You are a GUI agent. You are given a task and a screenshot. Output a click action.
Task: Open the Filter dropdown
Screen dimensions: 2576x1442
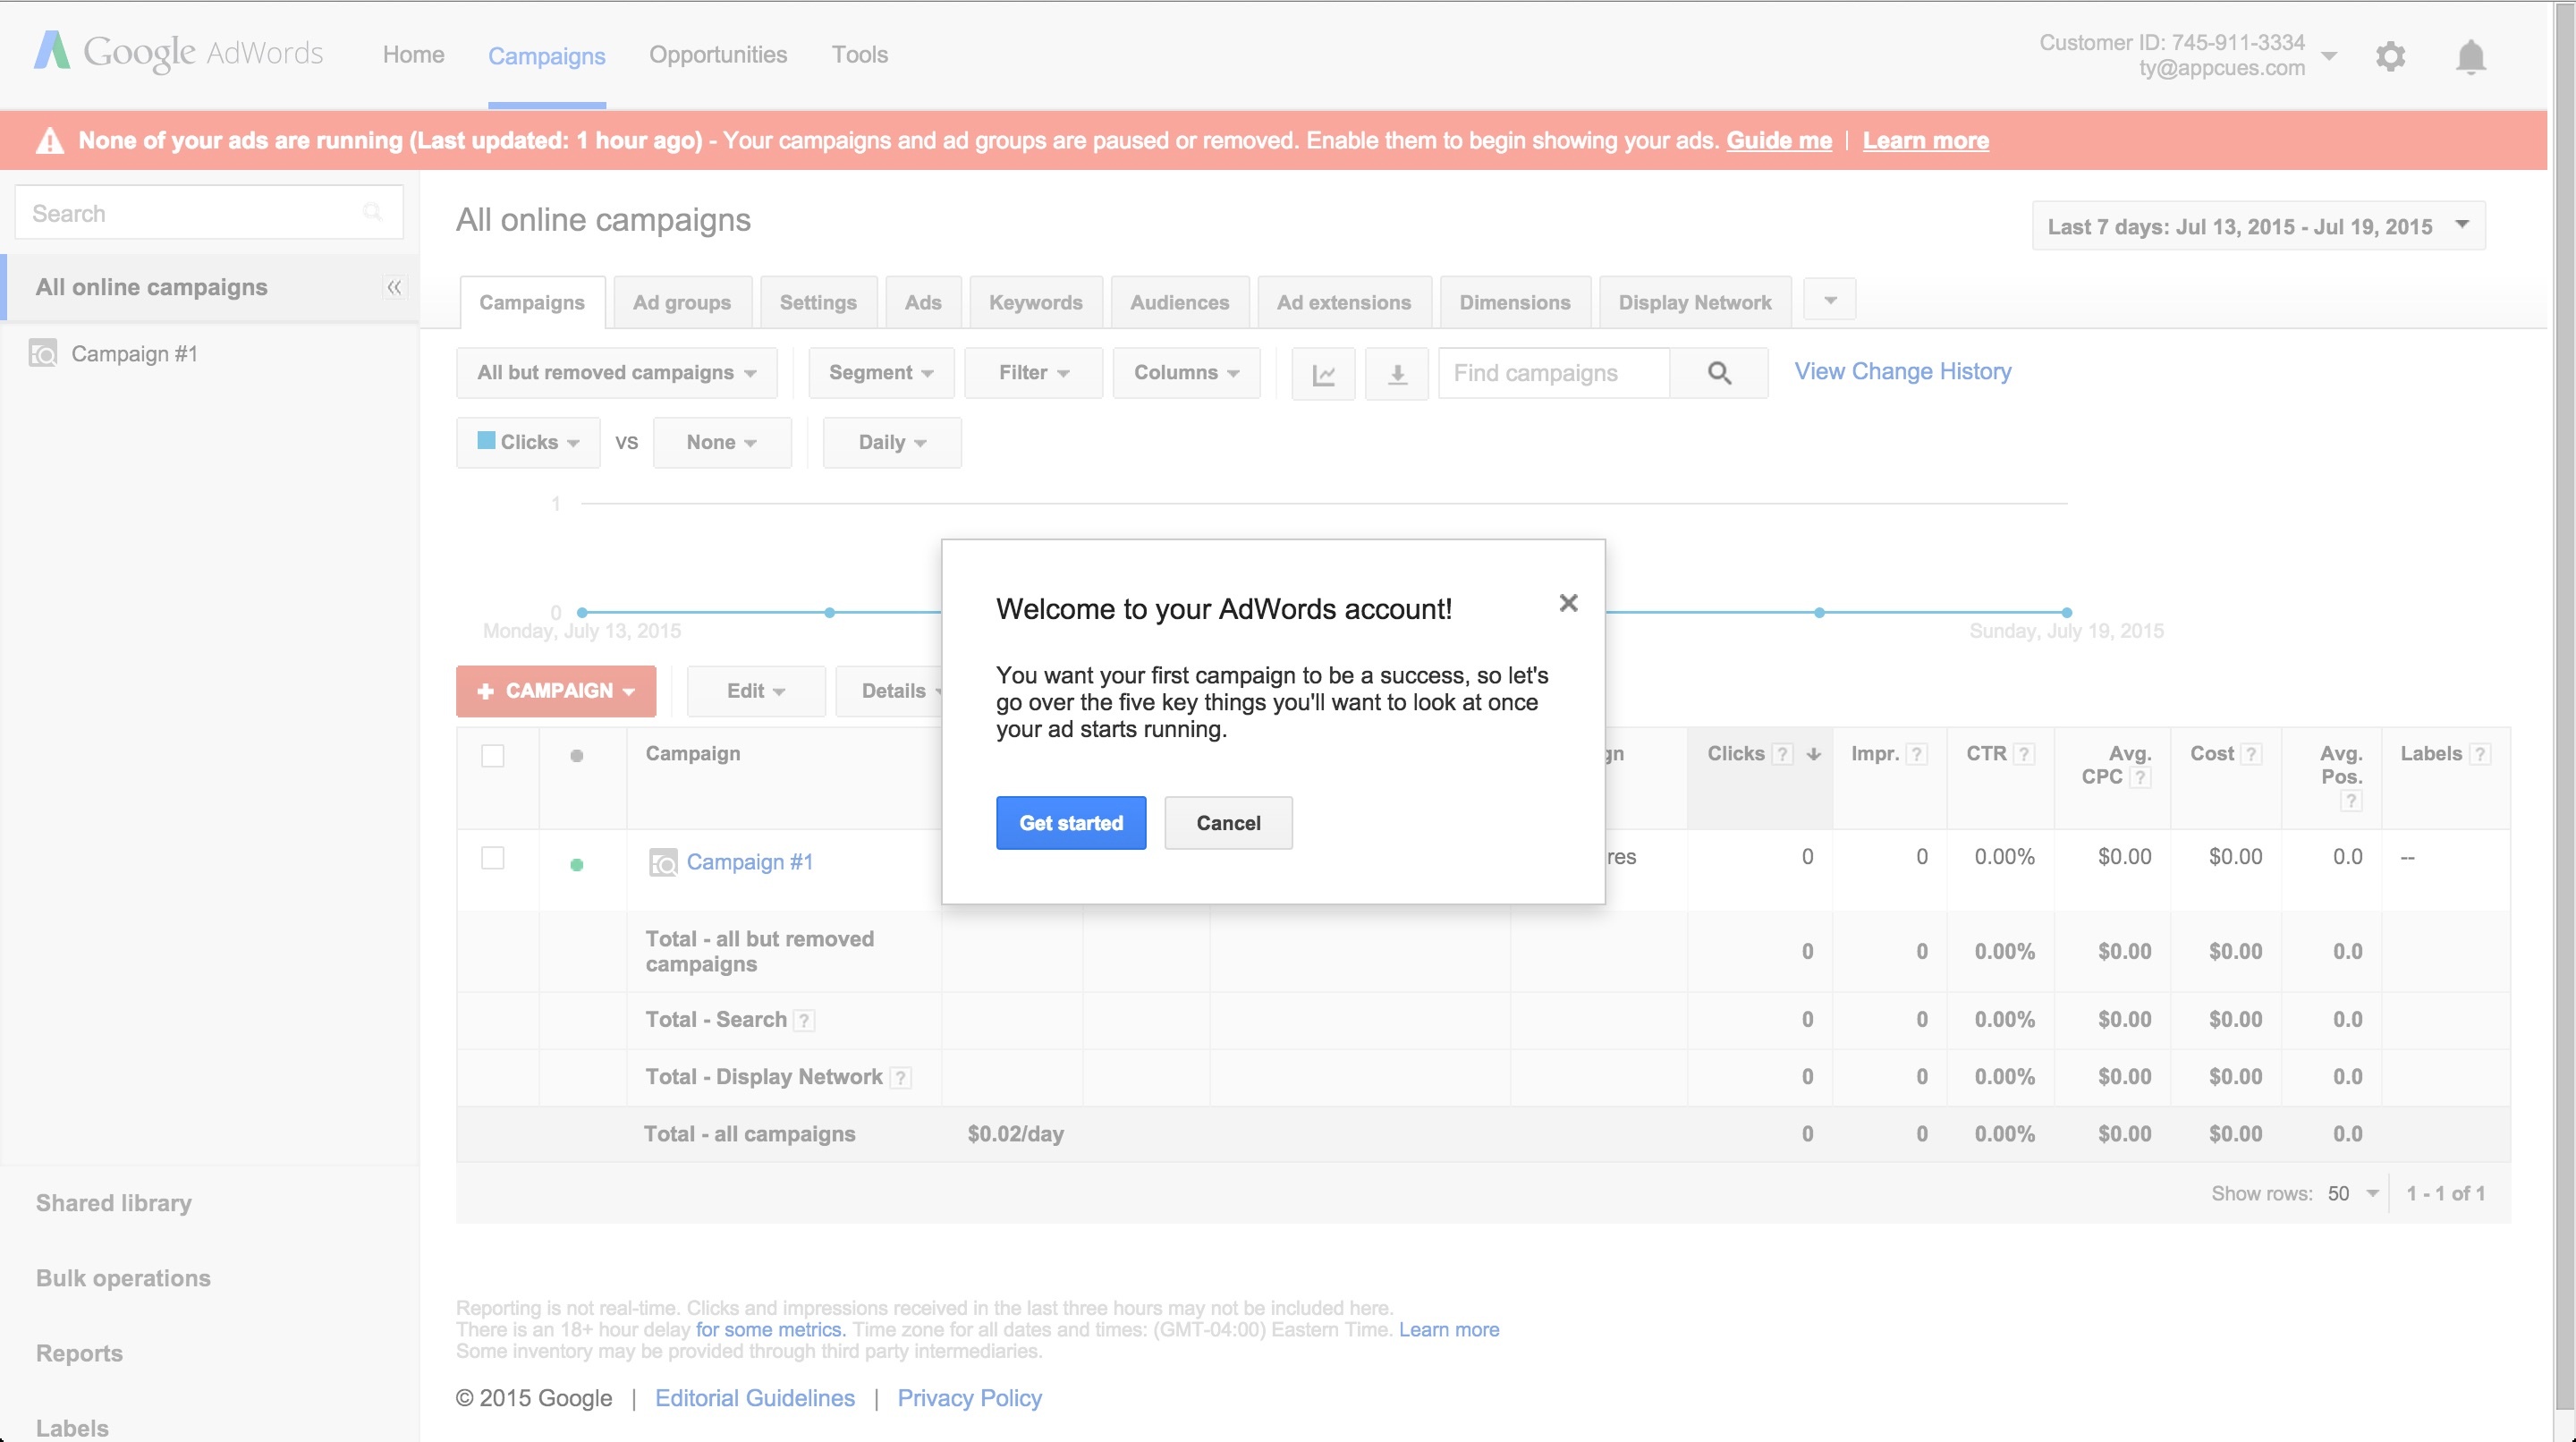1033,373
